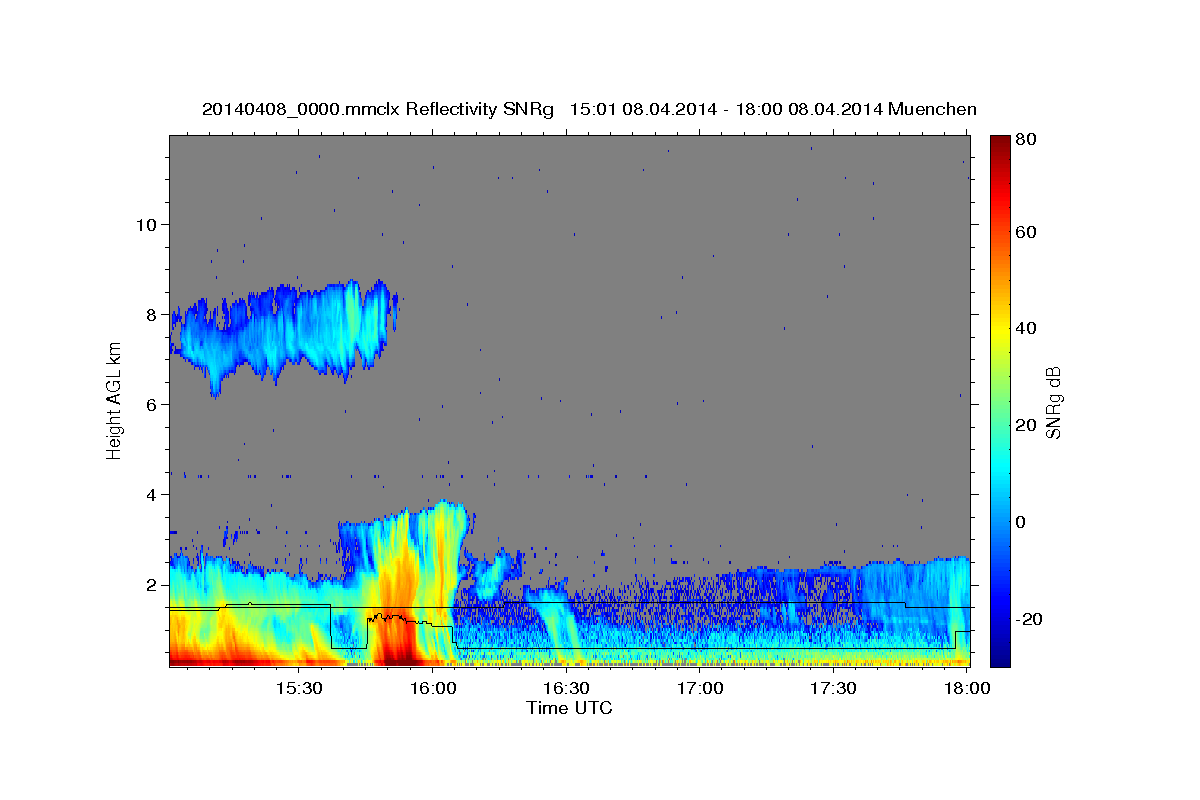Image resolution: width=1200 pixels, height=800 pixels.
Task: Click the 17:30 time tick label
Action: [x=834, y=688]
